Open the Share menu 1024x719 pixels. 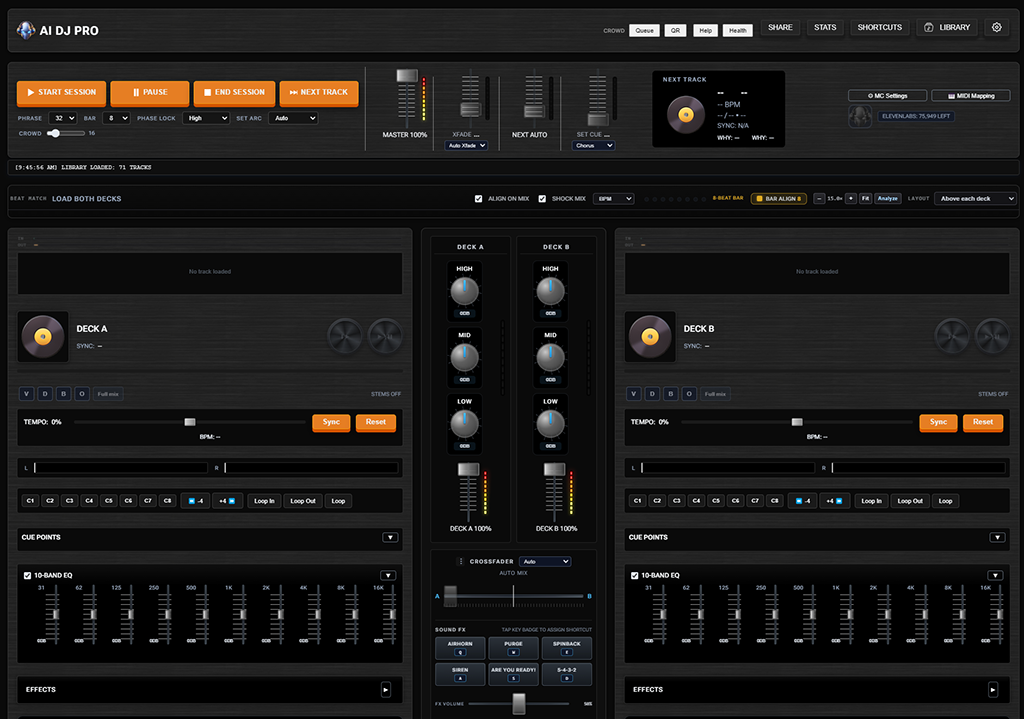pos(780,27)
